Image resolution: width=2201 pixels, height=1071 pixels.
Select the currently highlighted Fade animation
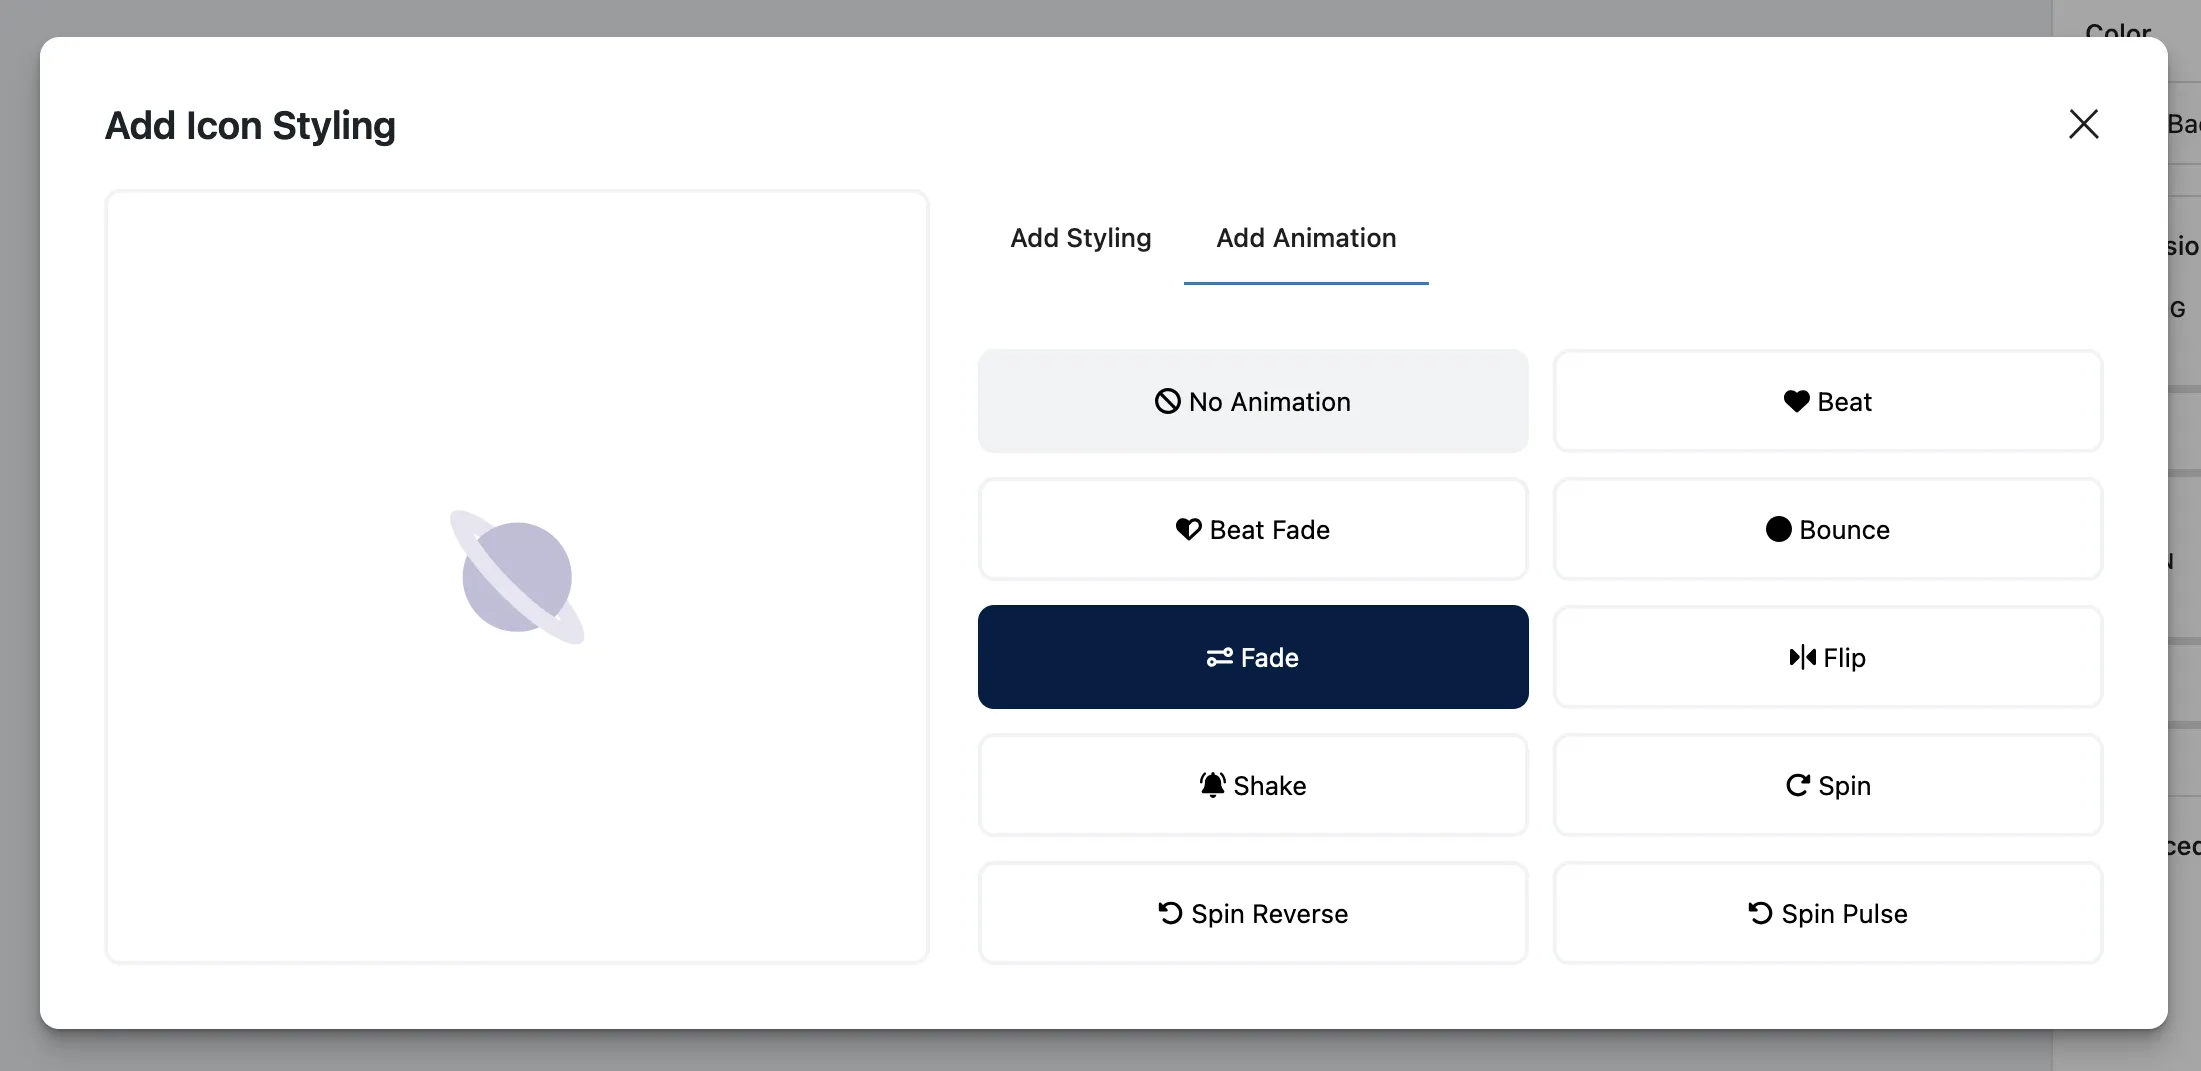[1253, 657]
